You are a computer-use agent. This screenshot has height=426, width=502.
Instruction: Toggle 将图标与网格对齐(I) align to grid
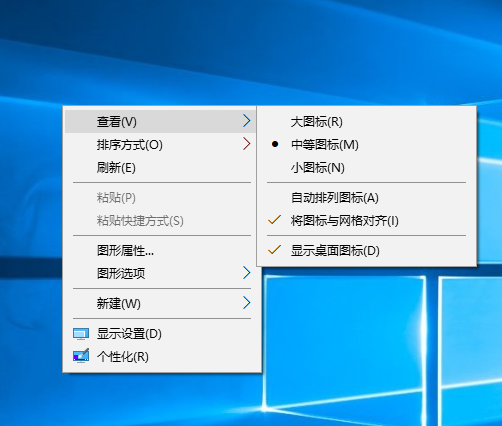(366, 220)
